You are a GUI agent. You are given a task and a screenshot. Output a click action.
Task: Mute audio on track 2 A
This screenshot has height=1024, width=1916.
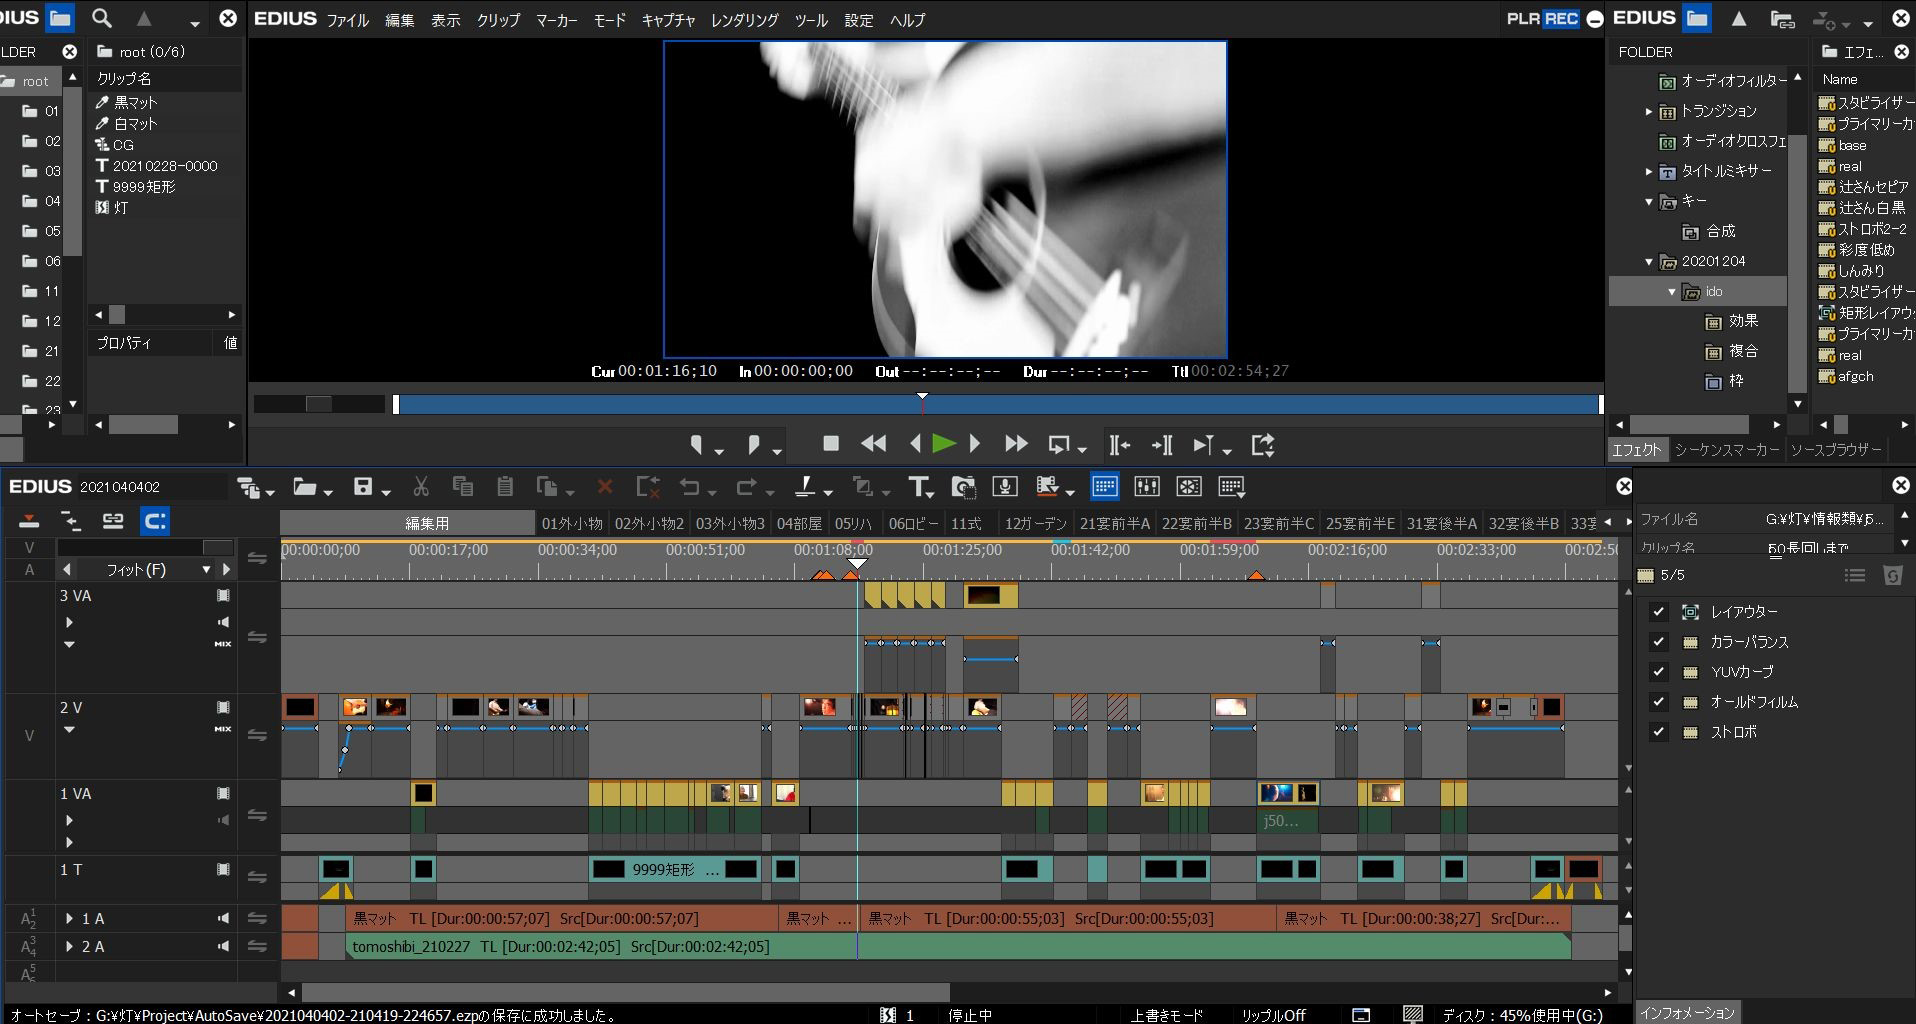tap(222, 946)
